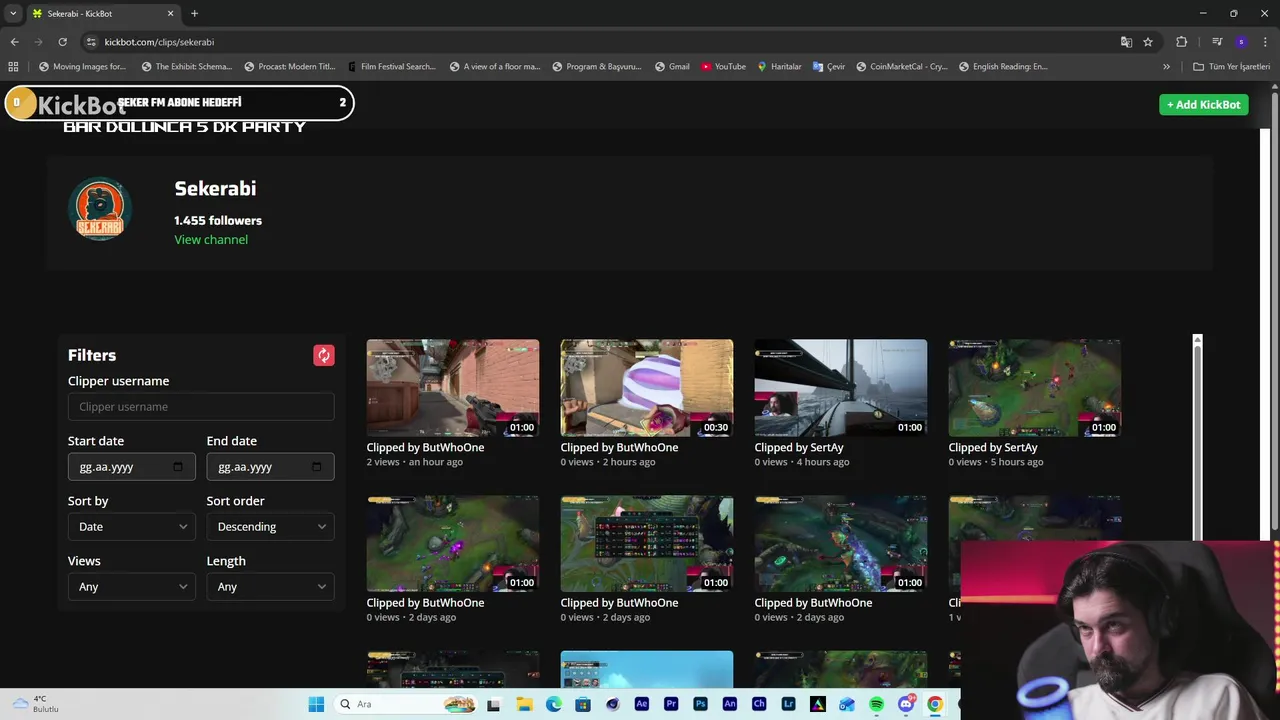Image resolution: width=1280 pixels, height=720 pixels.
Task: Open the Tüm Yer İşaretleri folder
Action: pos(1231,67)
